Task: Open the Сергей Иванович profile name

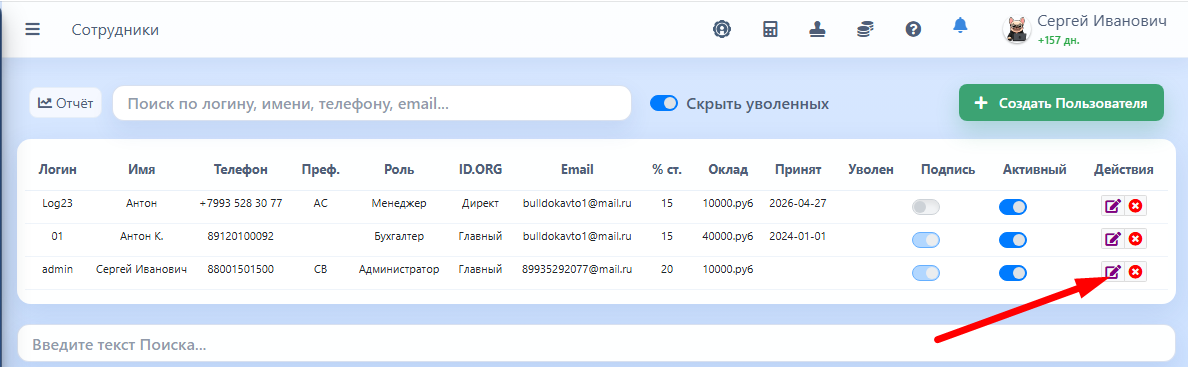Action: 1102,21
